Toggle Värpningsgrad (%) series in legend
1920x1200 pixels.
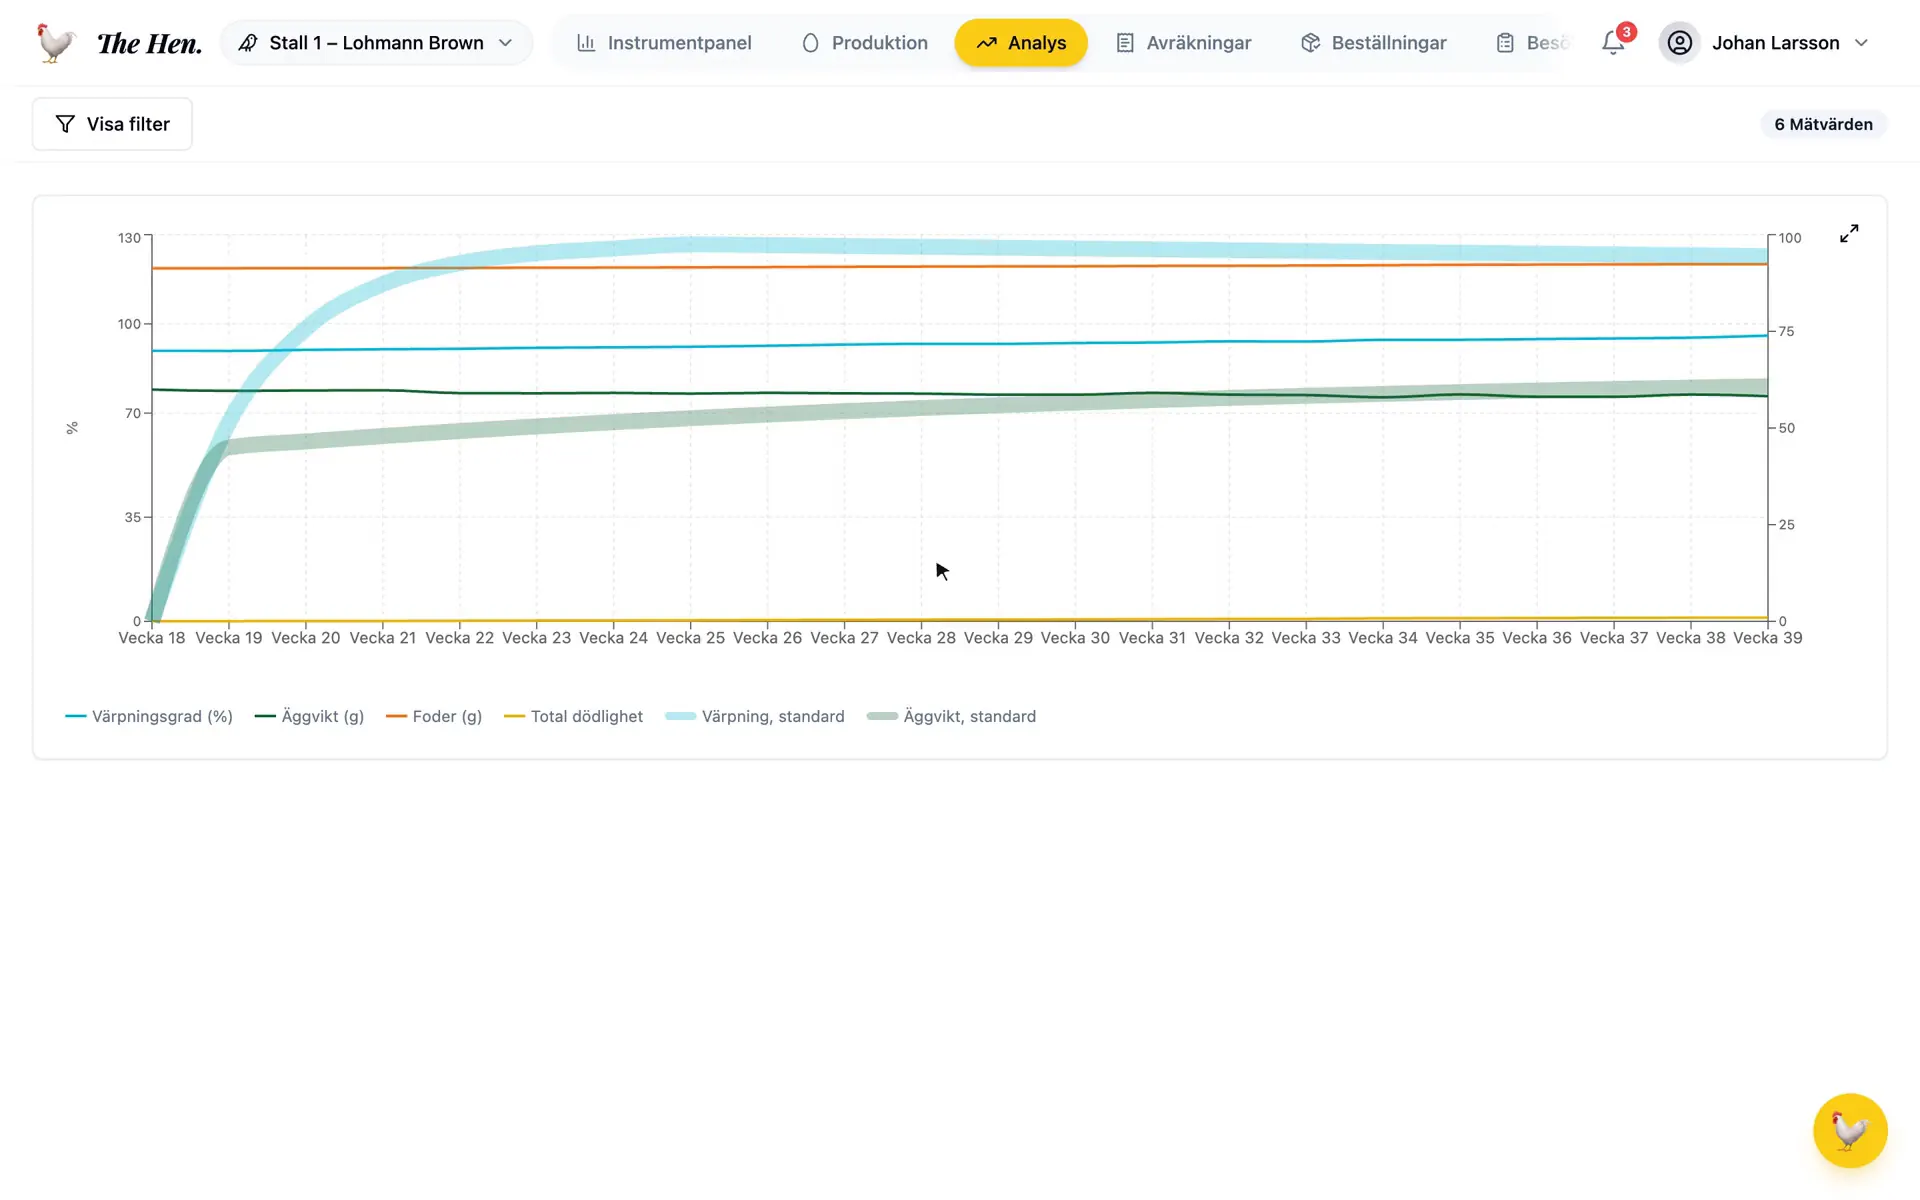pyautogui.click(x=149, y=716)
